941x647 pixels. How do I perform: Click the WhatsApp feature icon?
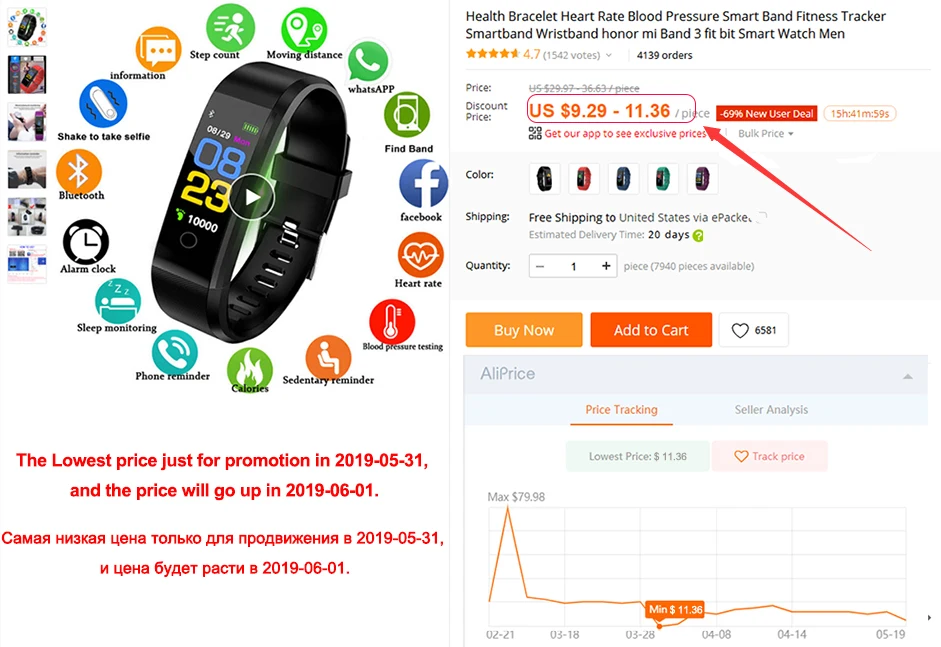point(368,61)
